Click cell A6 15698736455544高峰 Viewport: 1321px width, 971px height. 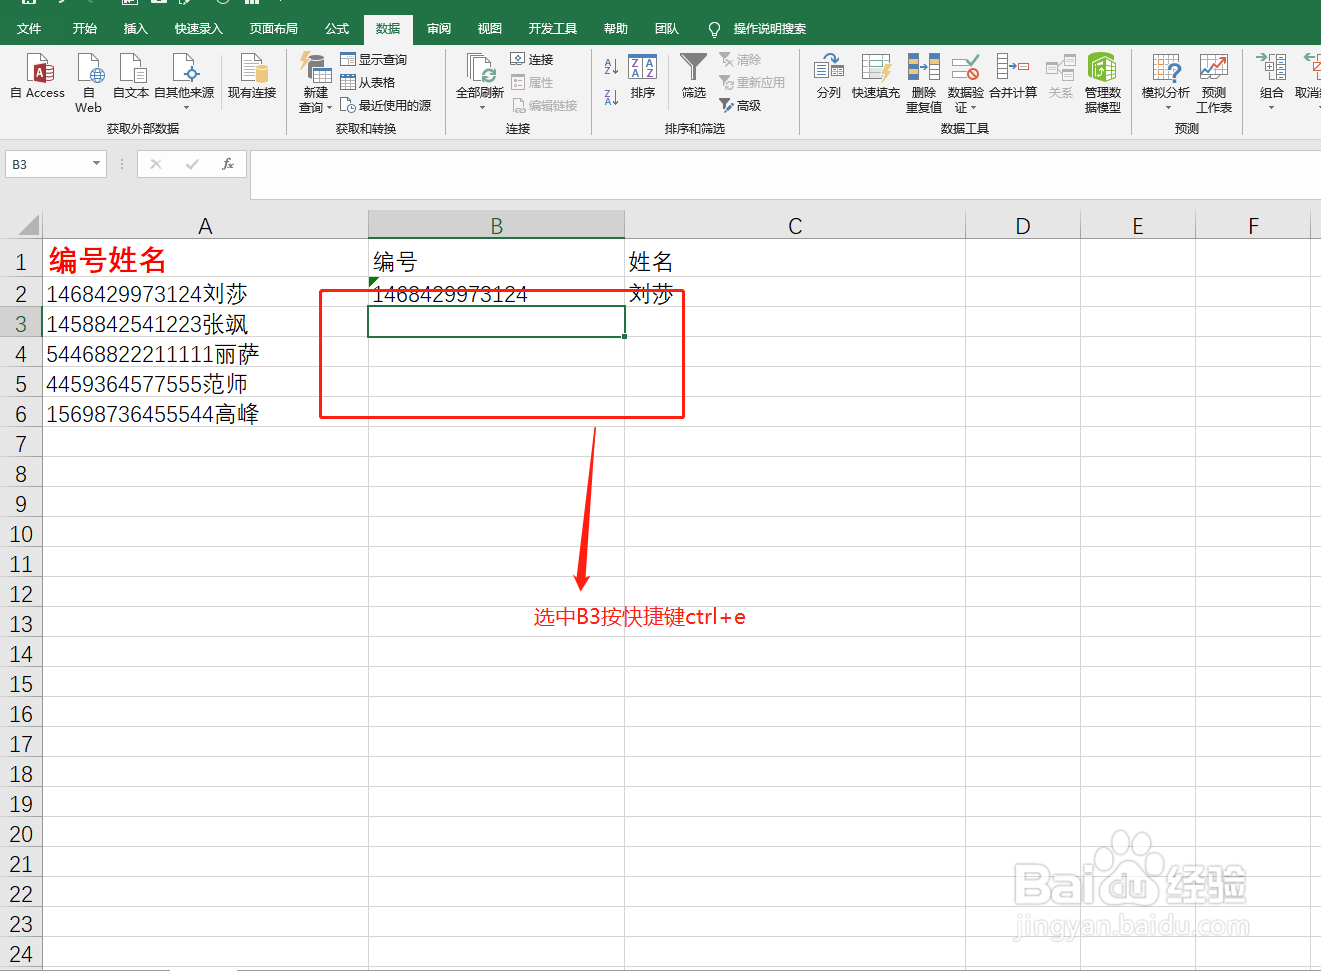[x=205, y=413]
